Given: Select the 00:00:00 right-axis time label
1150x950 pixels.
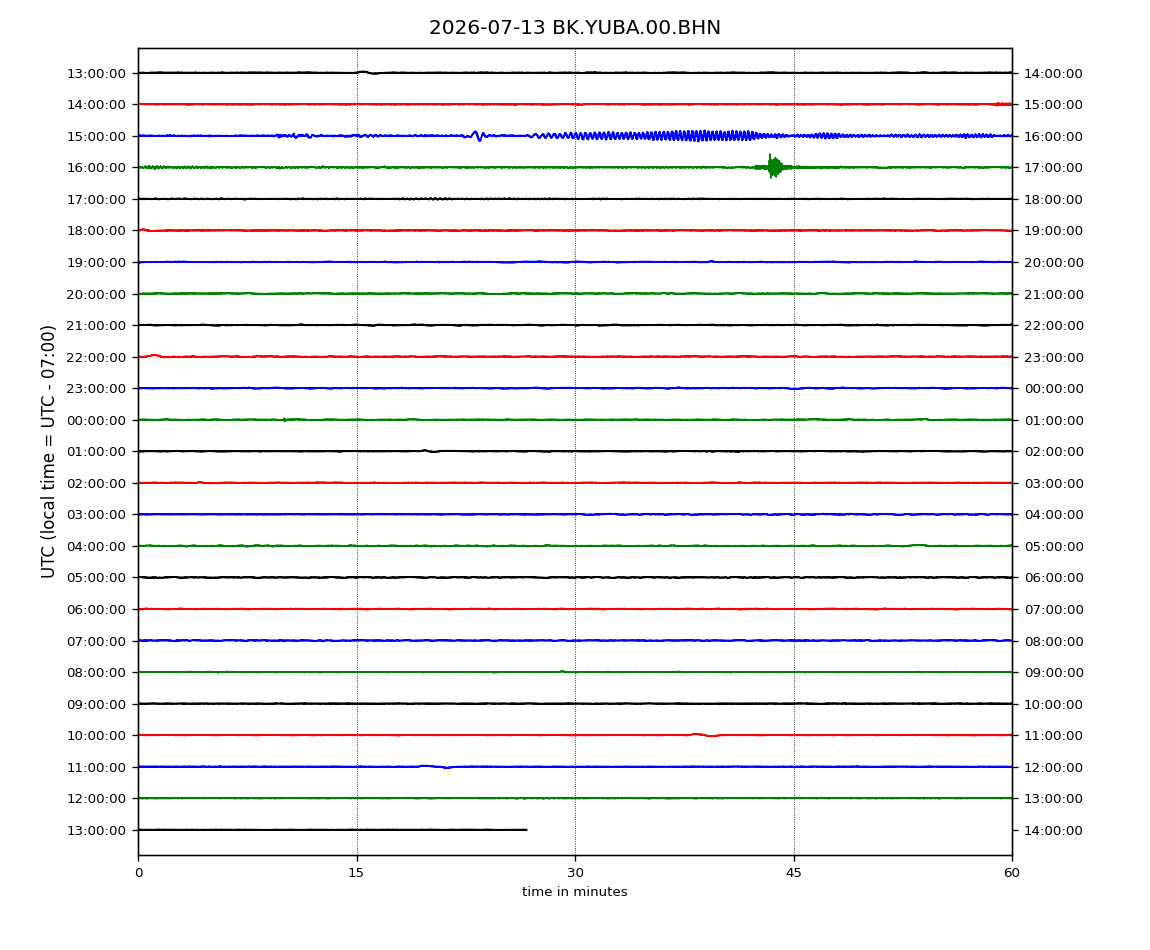Looking at the screenshot, I should coord(1053,389).
